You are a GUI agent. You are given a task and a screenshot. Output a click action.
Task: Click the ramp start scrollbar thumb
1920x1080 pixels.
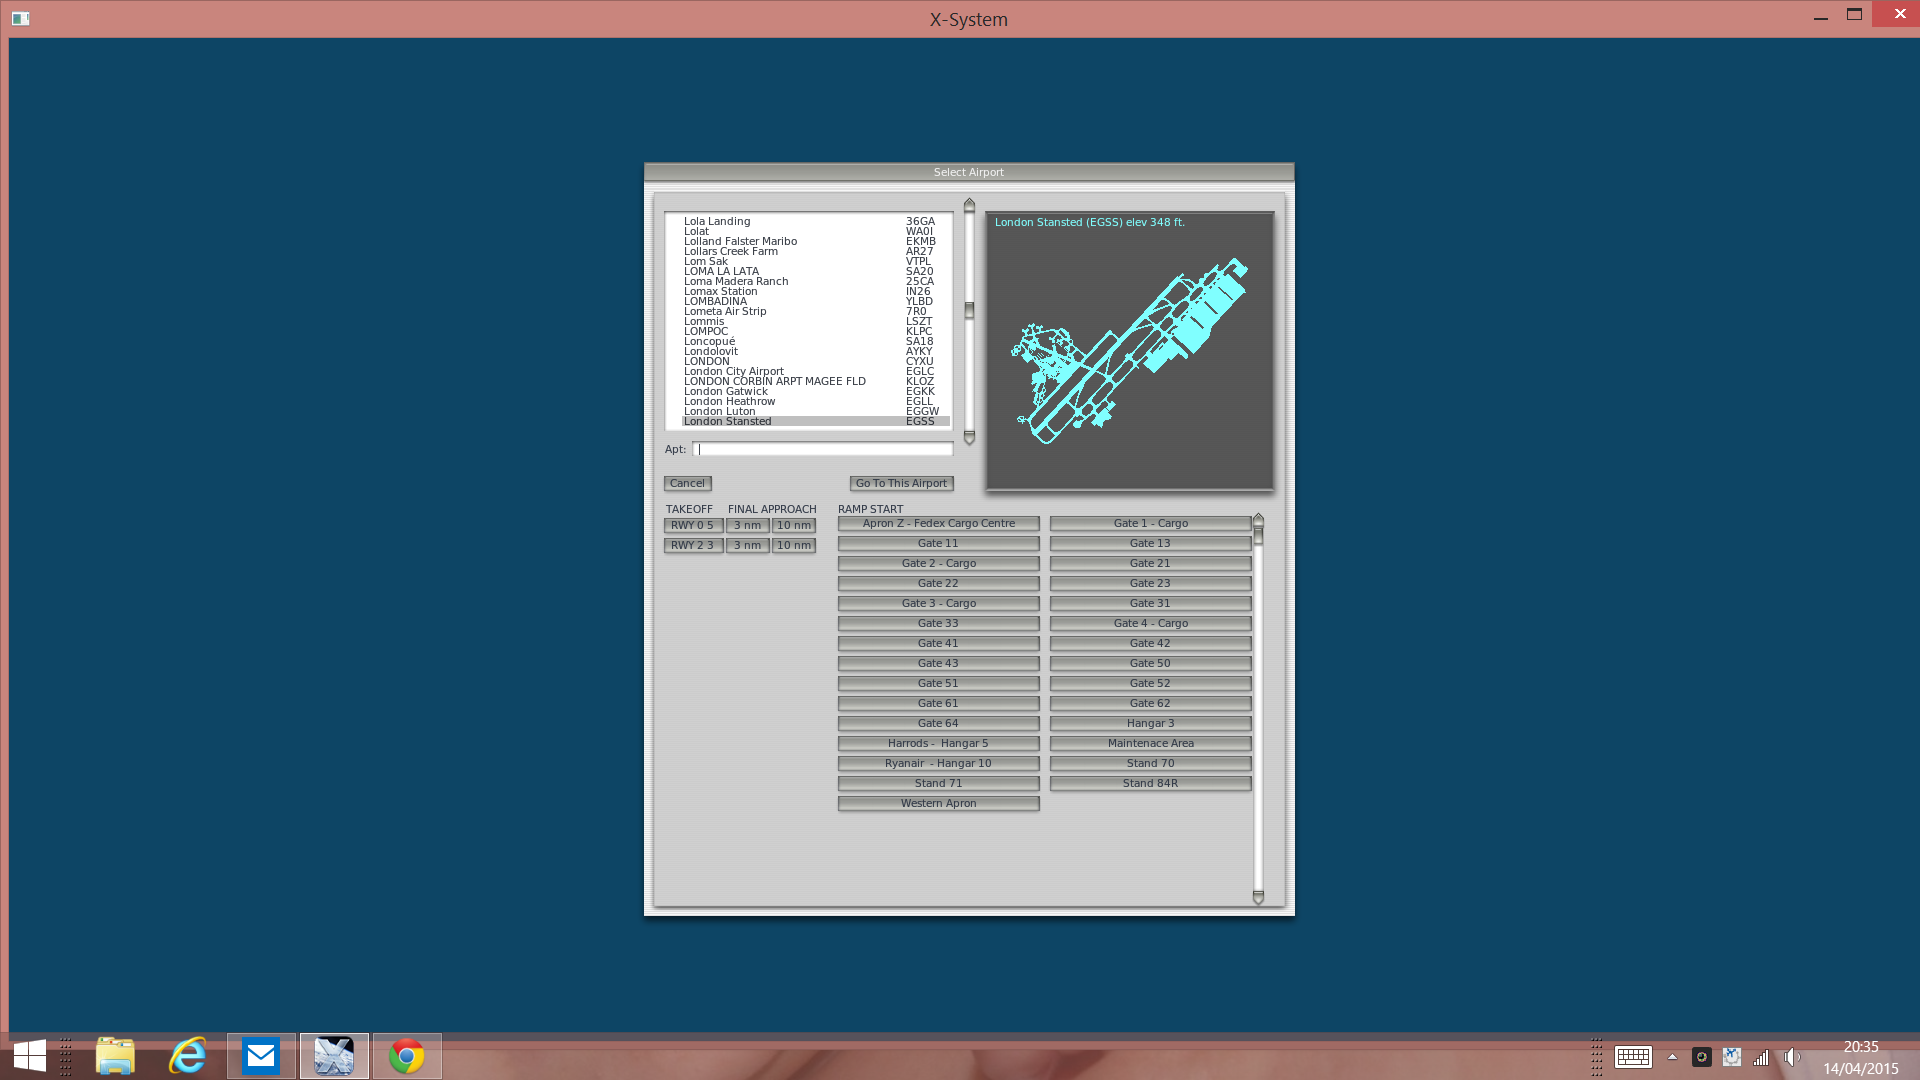click(x=1258, y=536)
